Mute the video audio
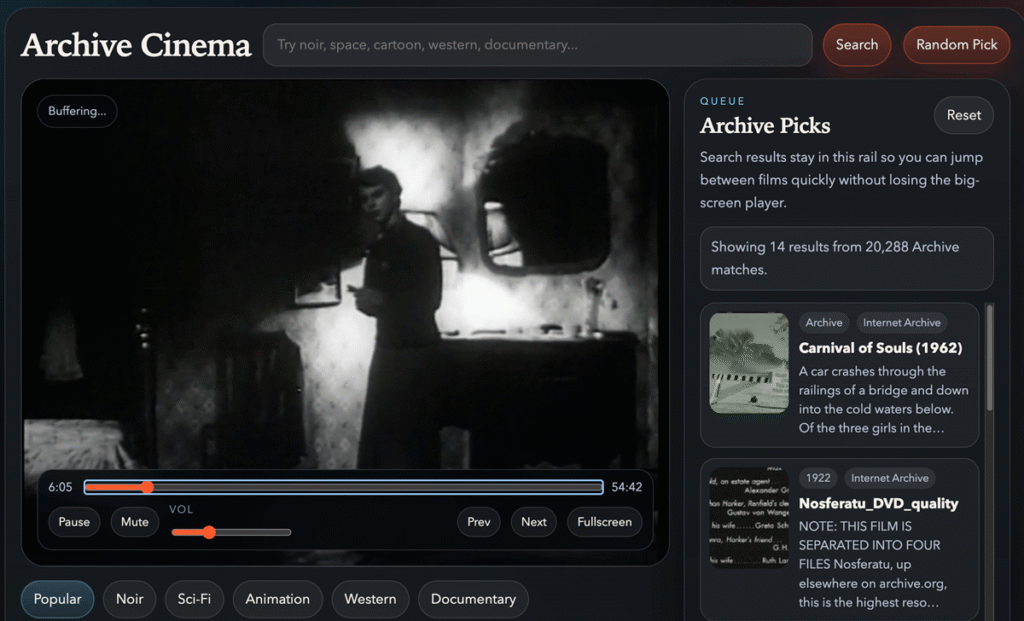Image resolution: width=1024 pixels, height=621 pixels. coord(135,522)
